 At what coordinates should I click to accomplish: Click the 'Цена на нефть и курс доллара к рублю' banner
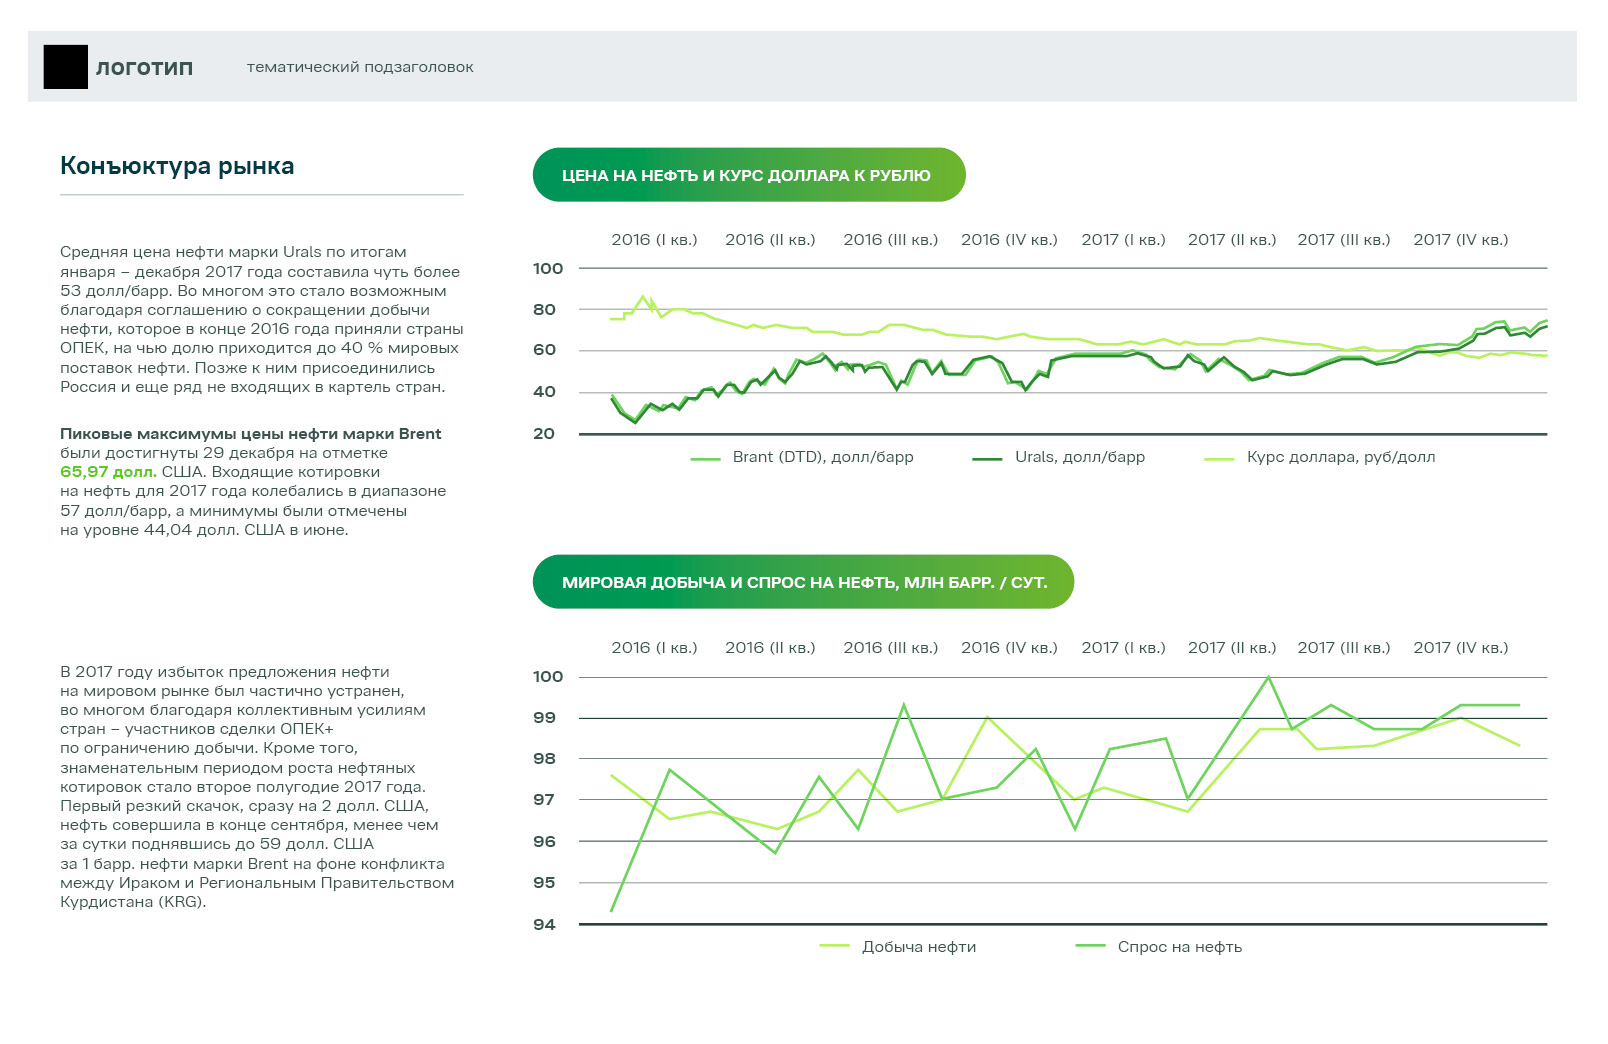click(748, 175)
